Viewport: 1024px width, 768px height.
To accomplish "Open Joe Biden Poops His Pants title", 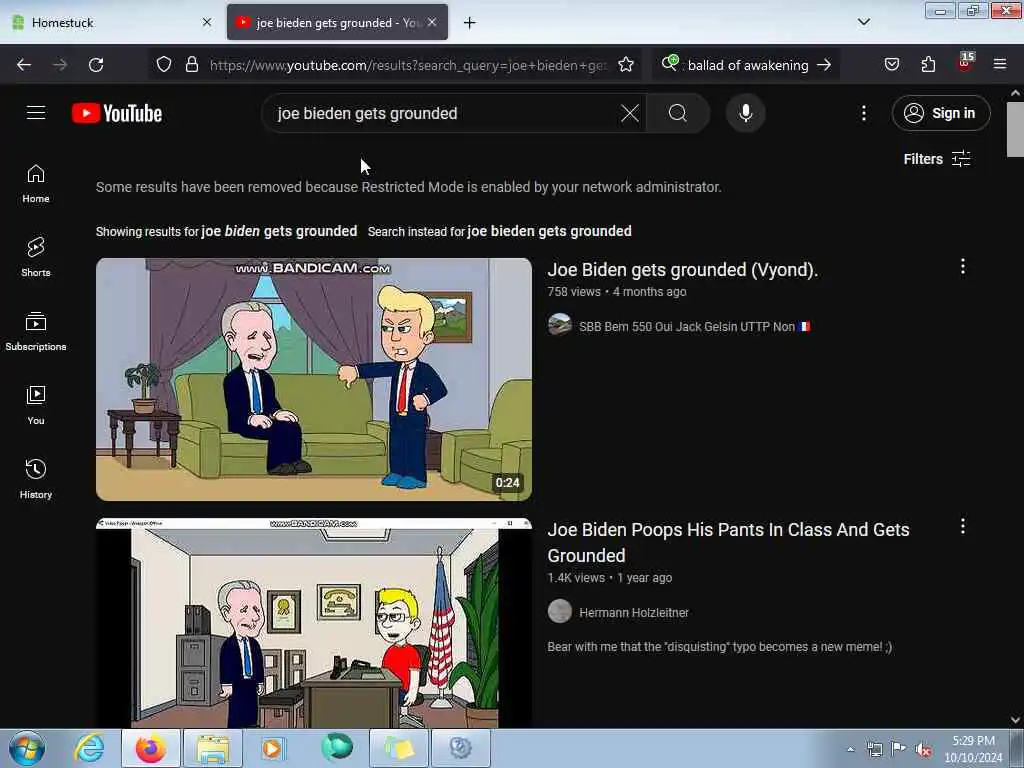I will [728, 542].
